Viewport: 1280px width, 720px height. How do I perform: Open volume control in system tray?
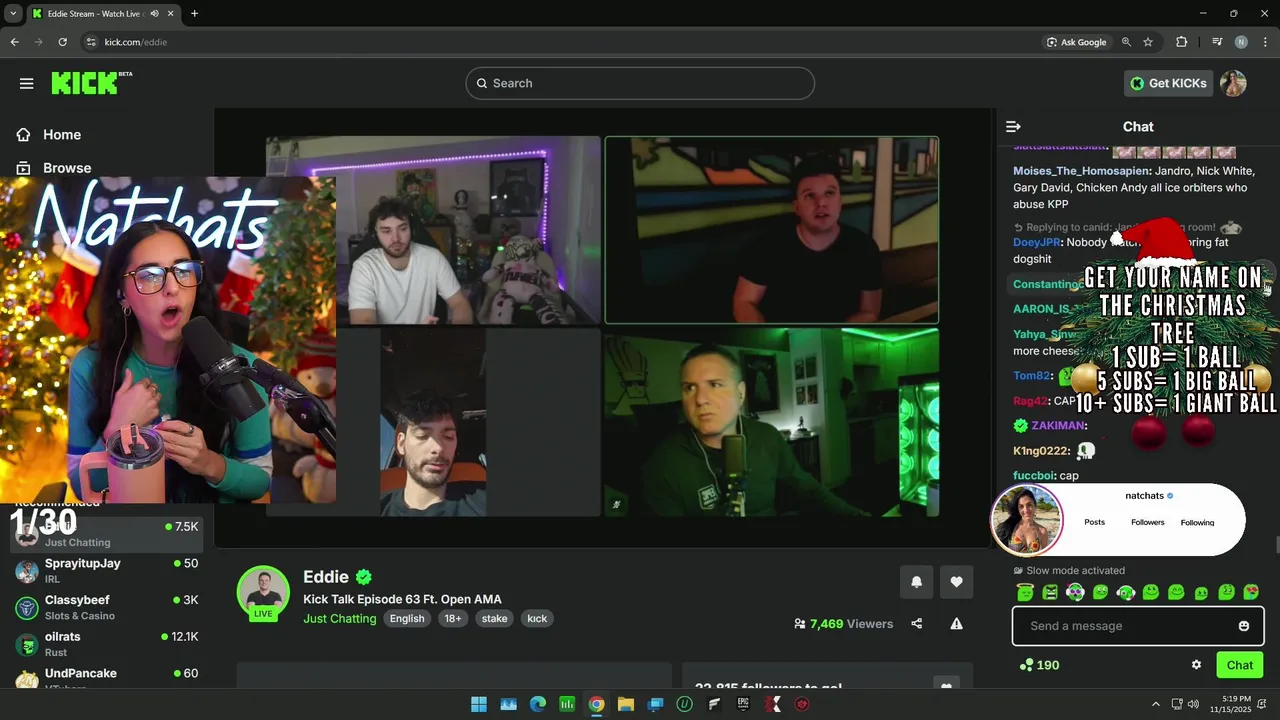pos(1195,704)
